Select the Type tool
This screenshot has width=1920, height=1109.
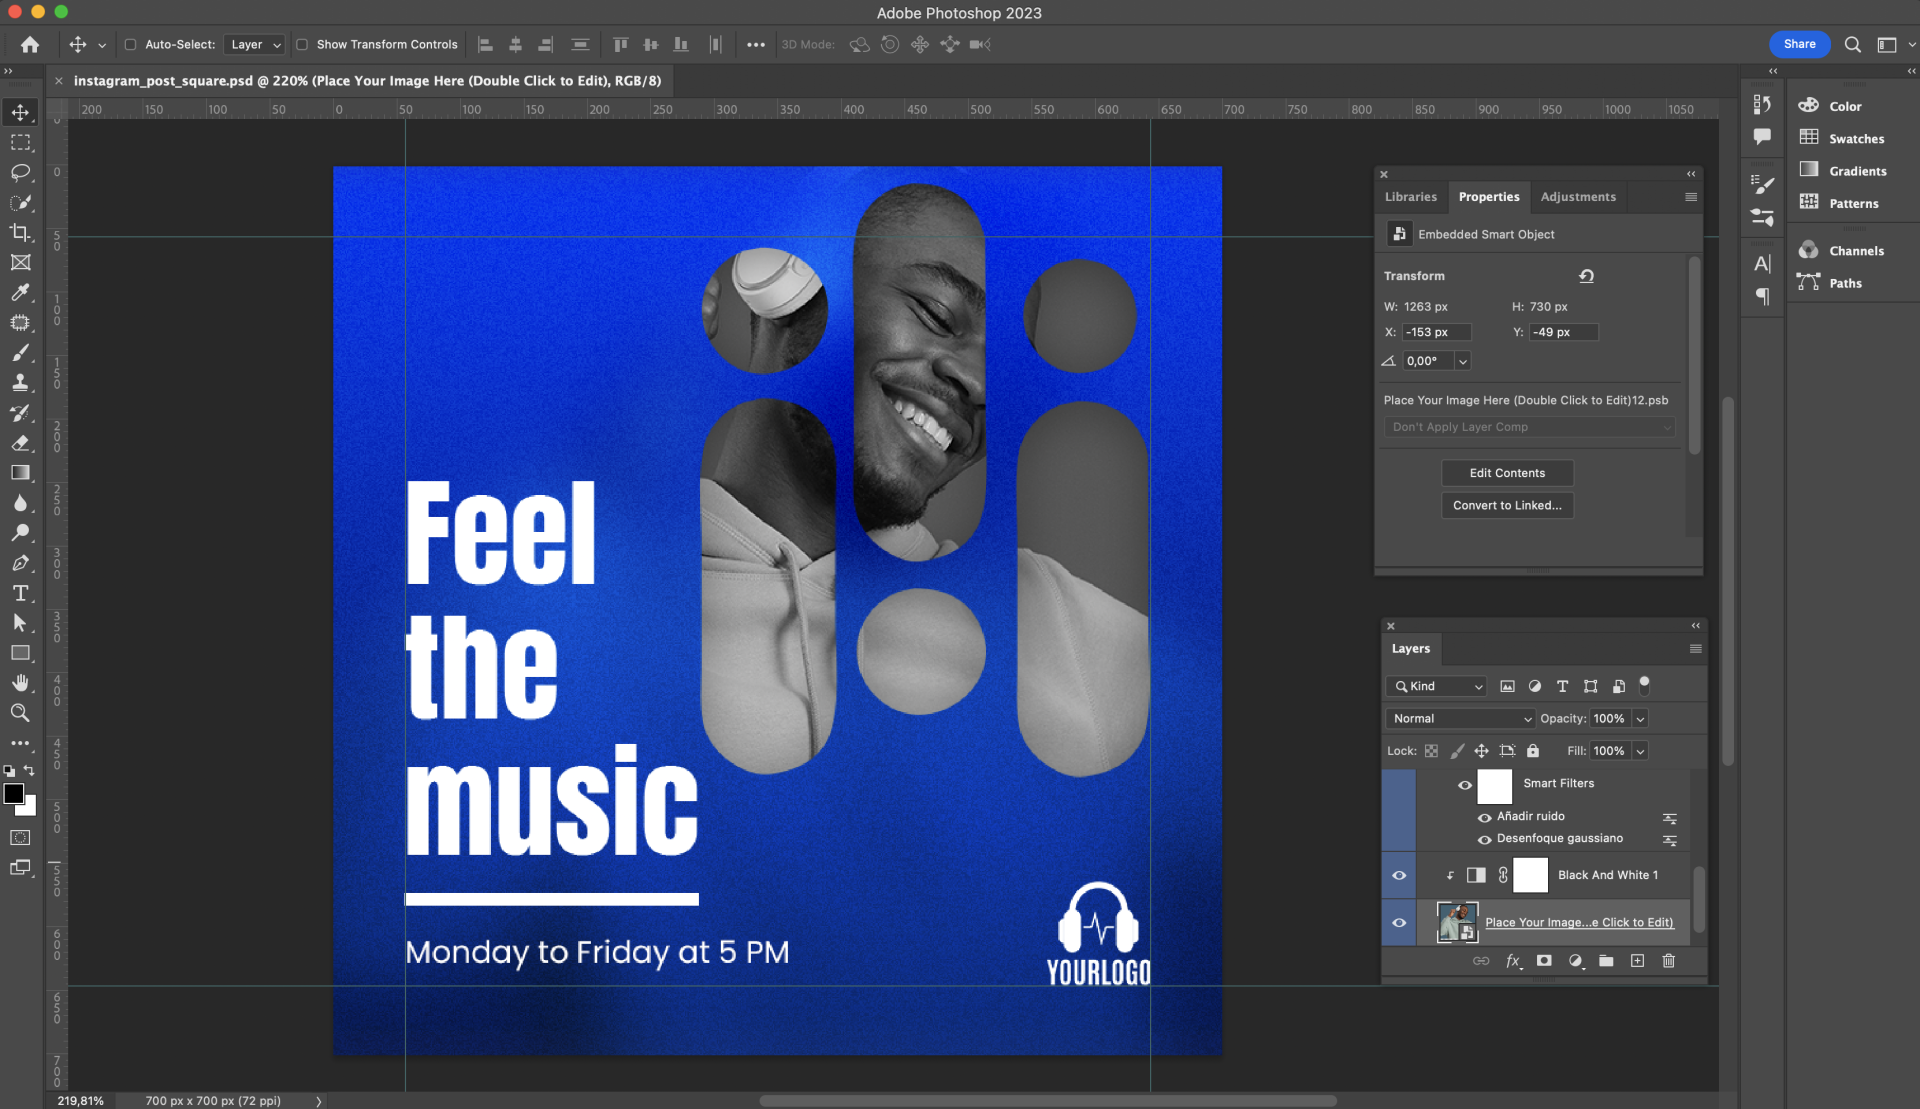[20, 593]
